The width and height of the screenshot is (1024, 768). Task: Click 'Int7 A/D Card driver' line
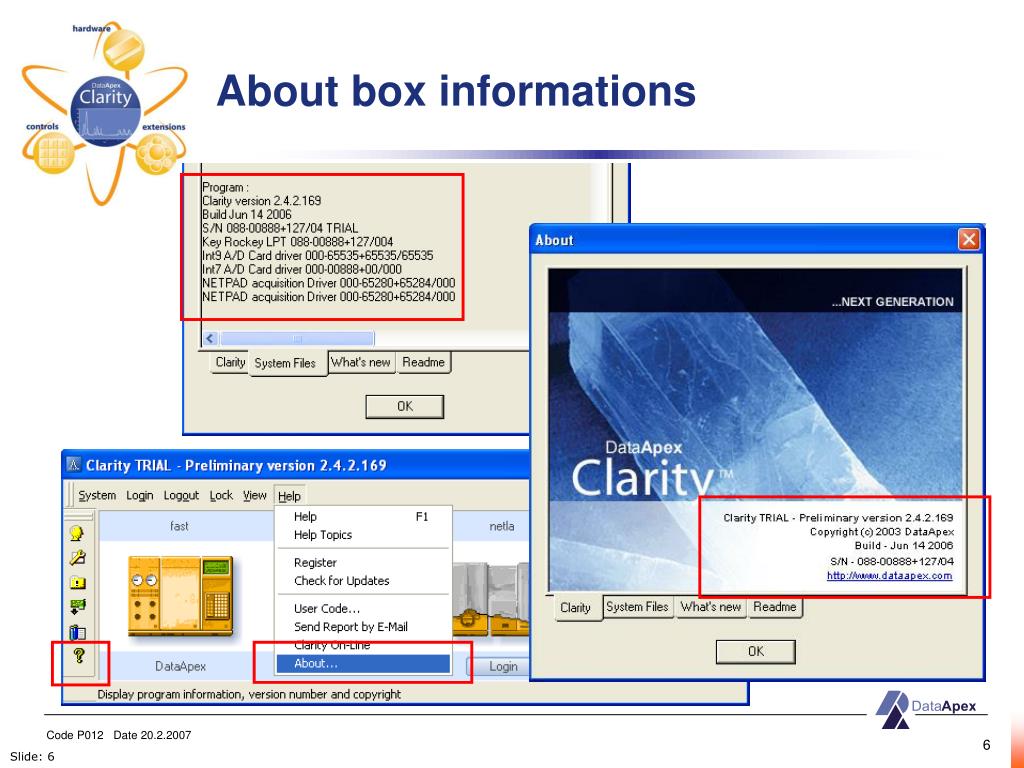pyautogui.click(x=302, y=270)
